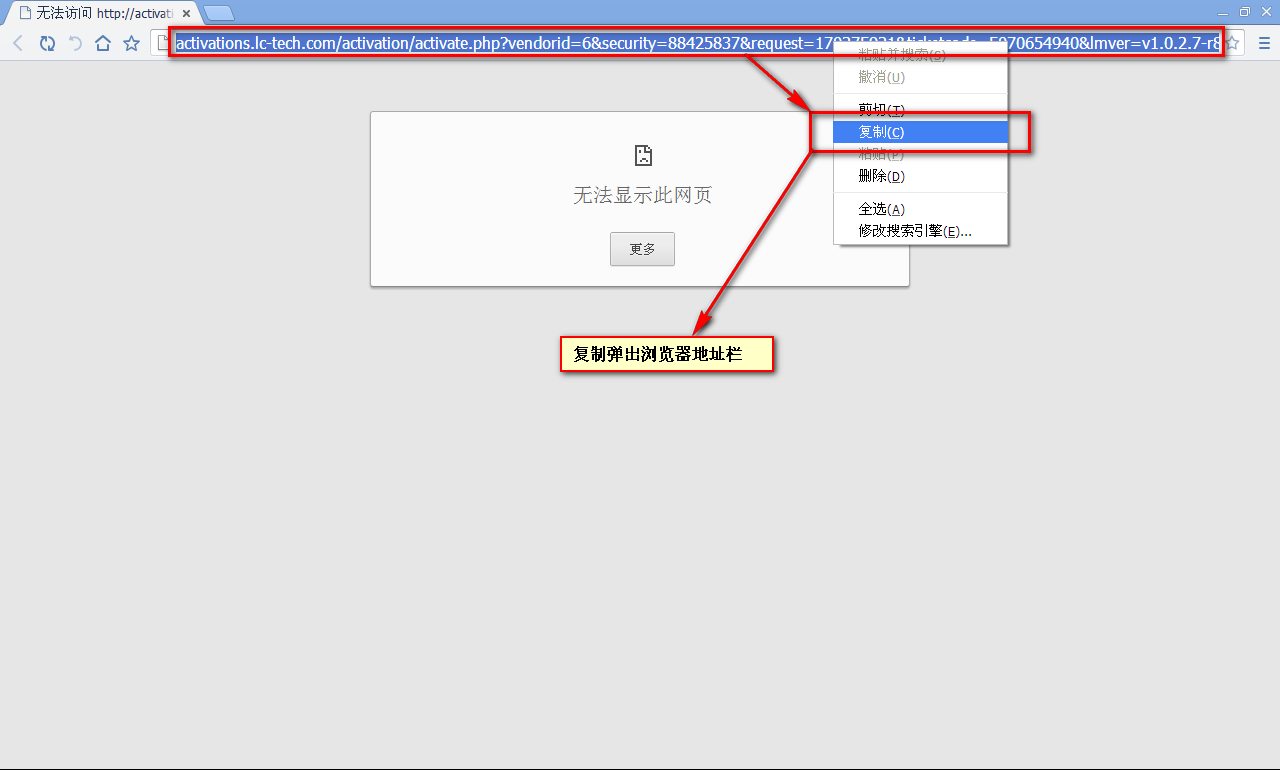1280x770 pixels.
Task: Click the star icon at address bar end
Action: tap(1233, 43)
